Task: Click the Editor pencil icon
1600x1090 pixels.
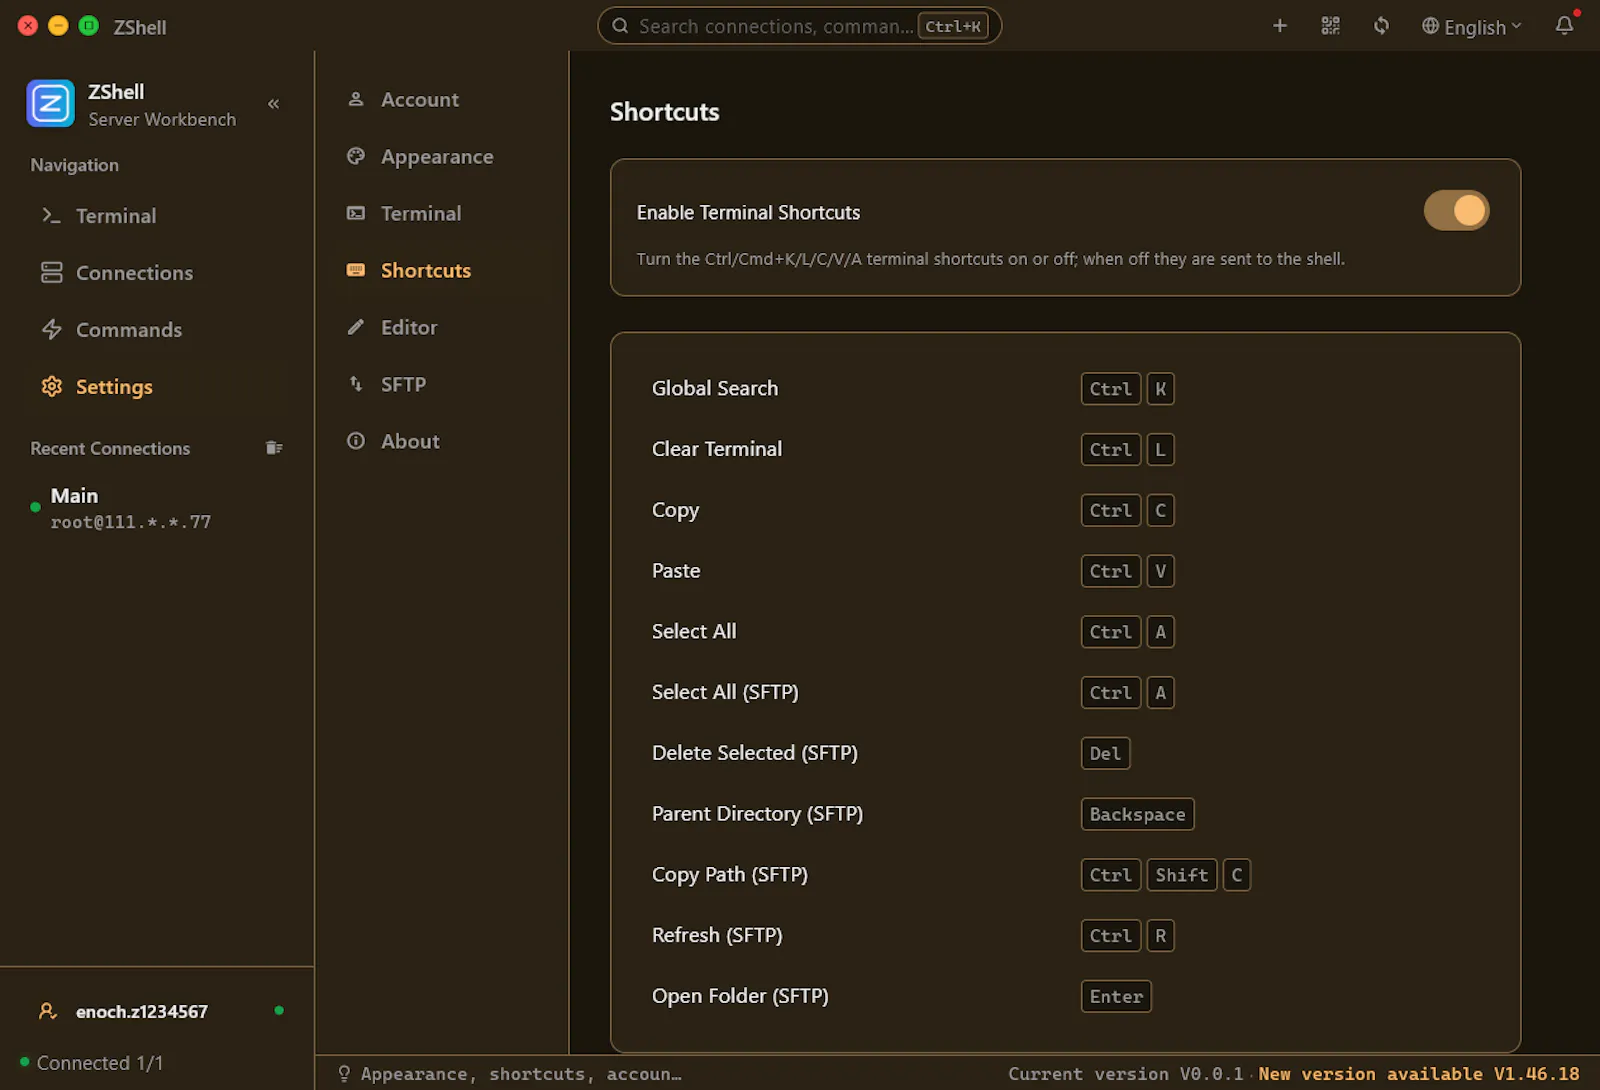Action: click(356, 327)
